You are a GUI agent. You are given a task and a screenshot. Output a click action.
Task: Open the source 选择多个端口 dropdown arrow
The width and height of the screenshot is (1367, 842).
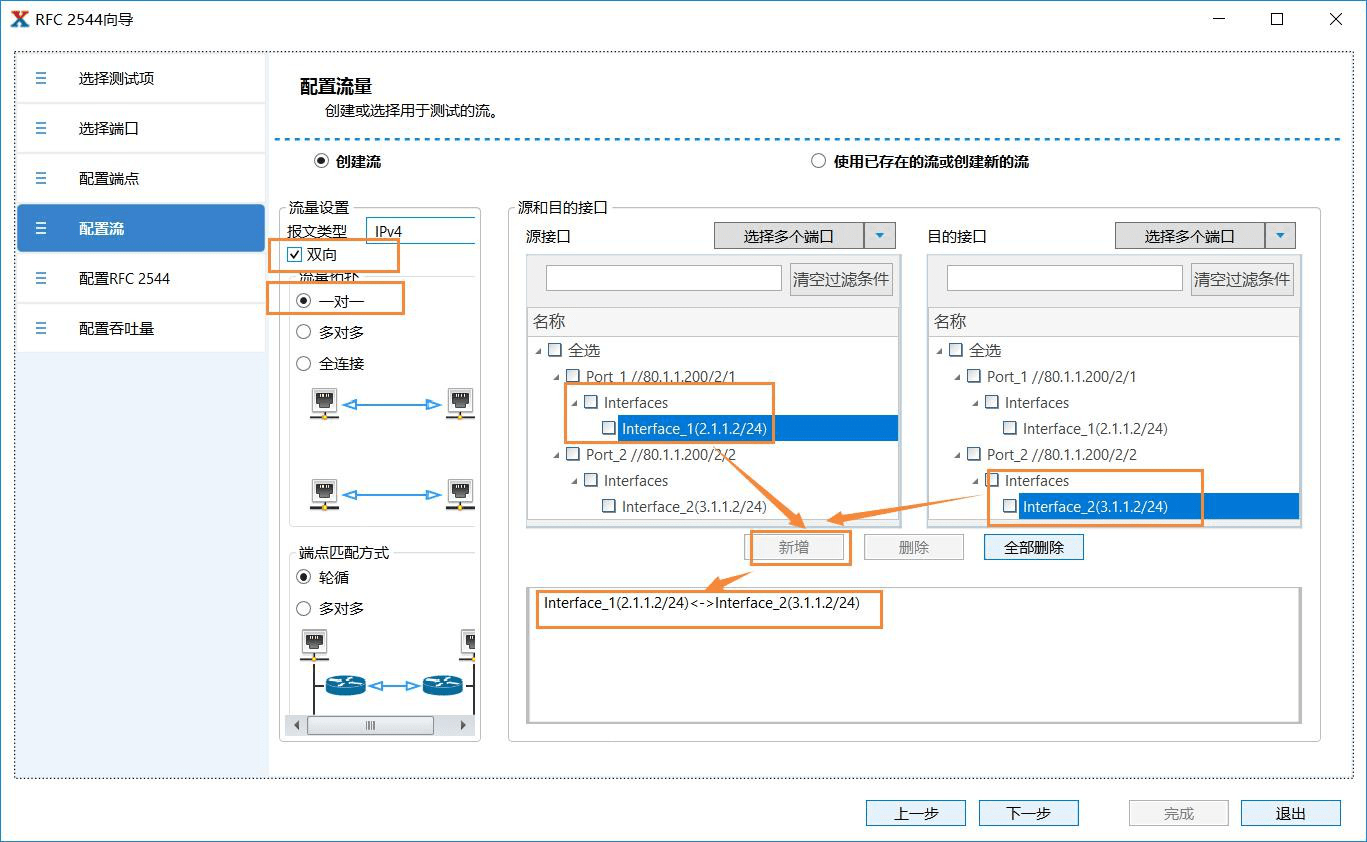pyautogui.click(x=878, y=235)
